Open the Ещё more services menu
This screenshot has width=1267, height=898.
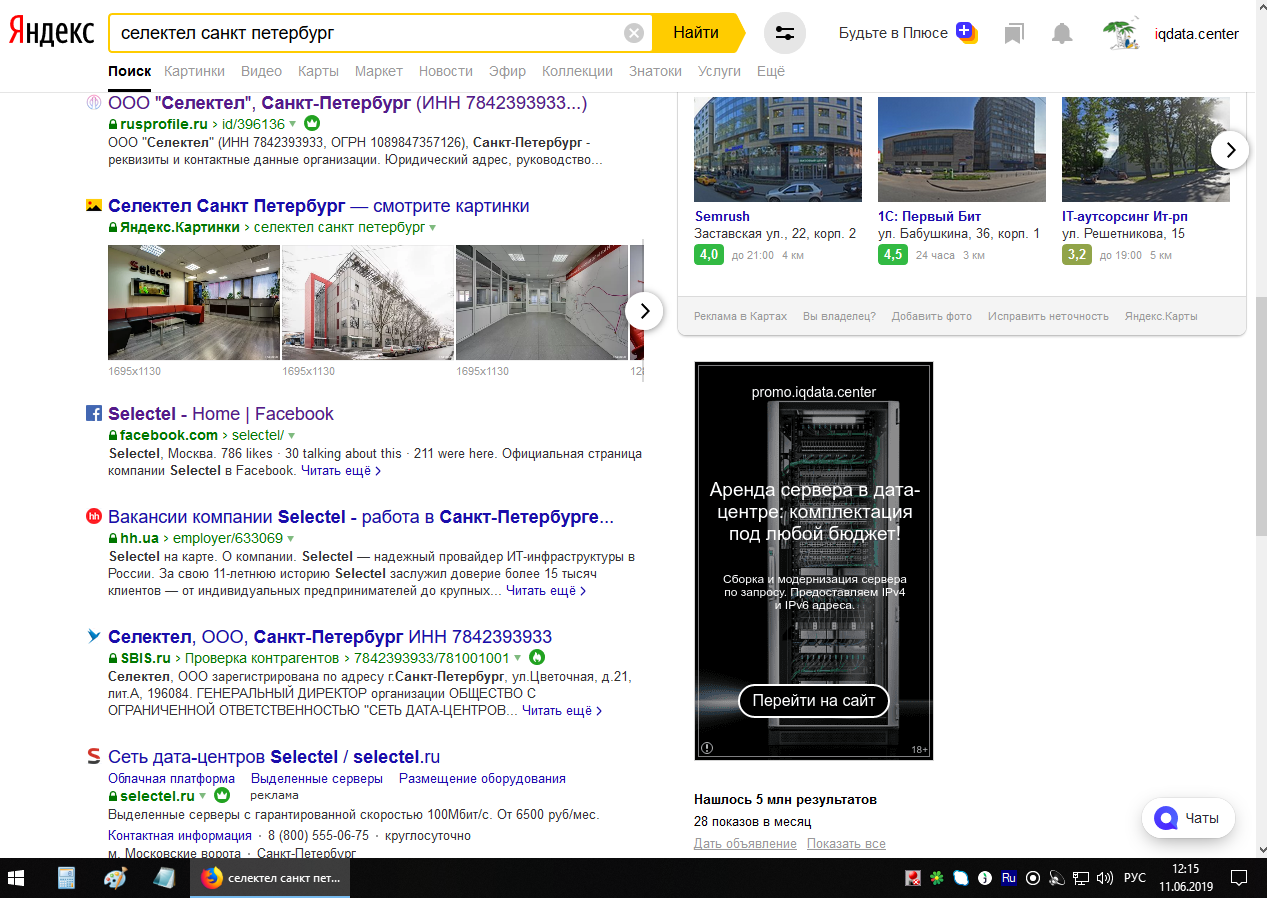(771, 71)
